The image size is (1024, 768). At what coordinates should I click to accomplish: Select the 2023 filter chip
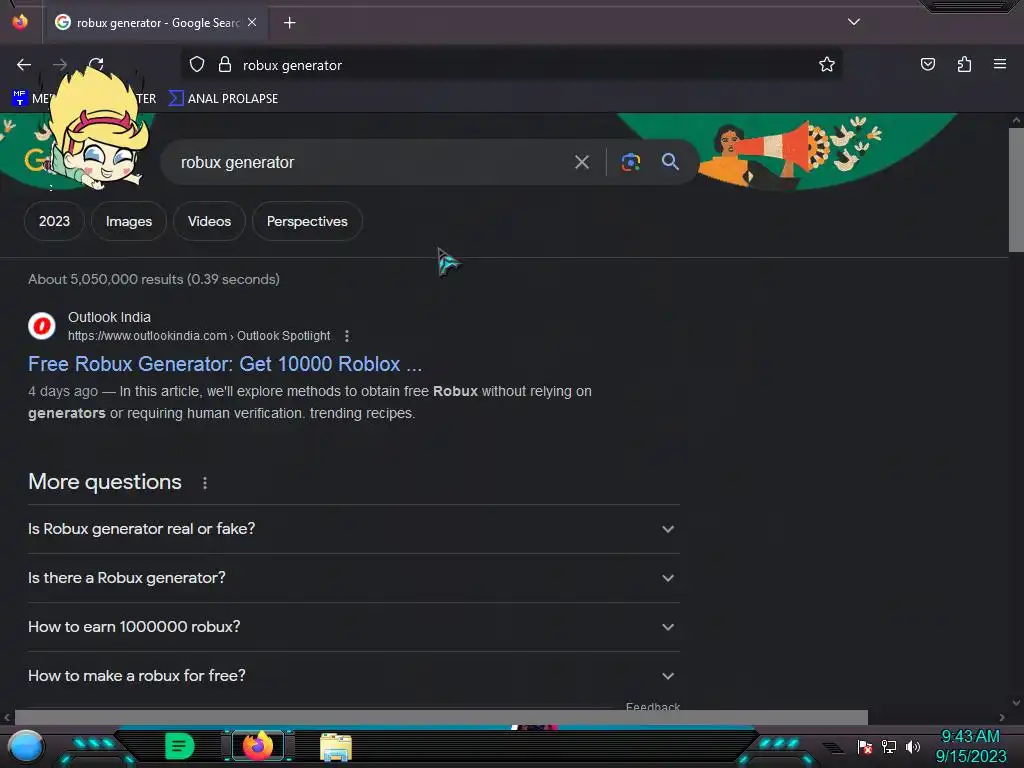54,221
